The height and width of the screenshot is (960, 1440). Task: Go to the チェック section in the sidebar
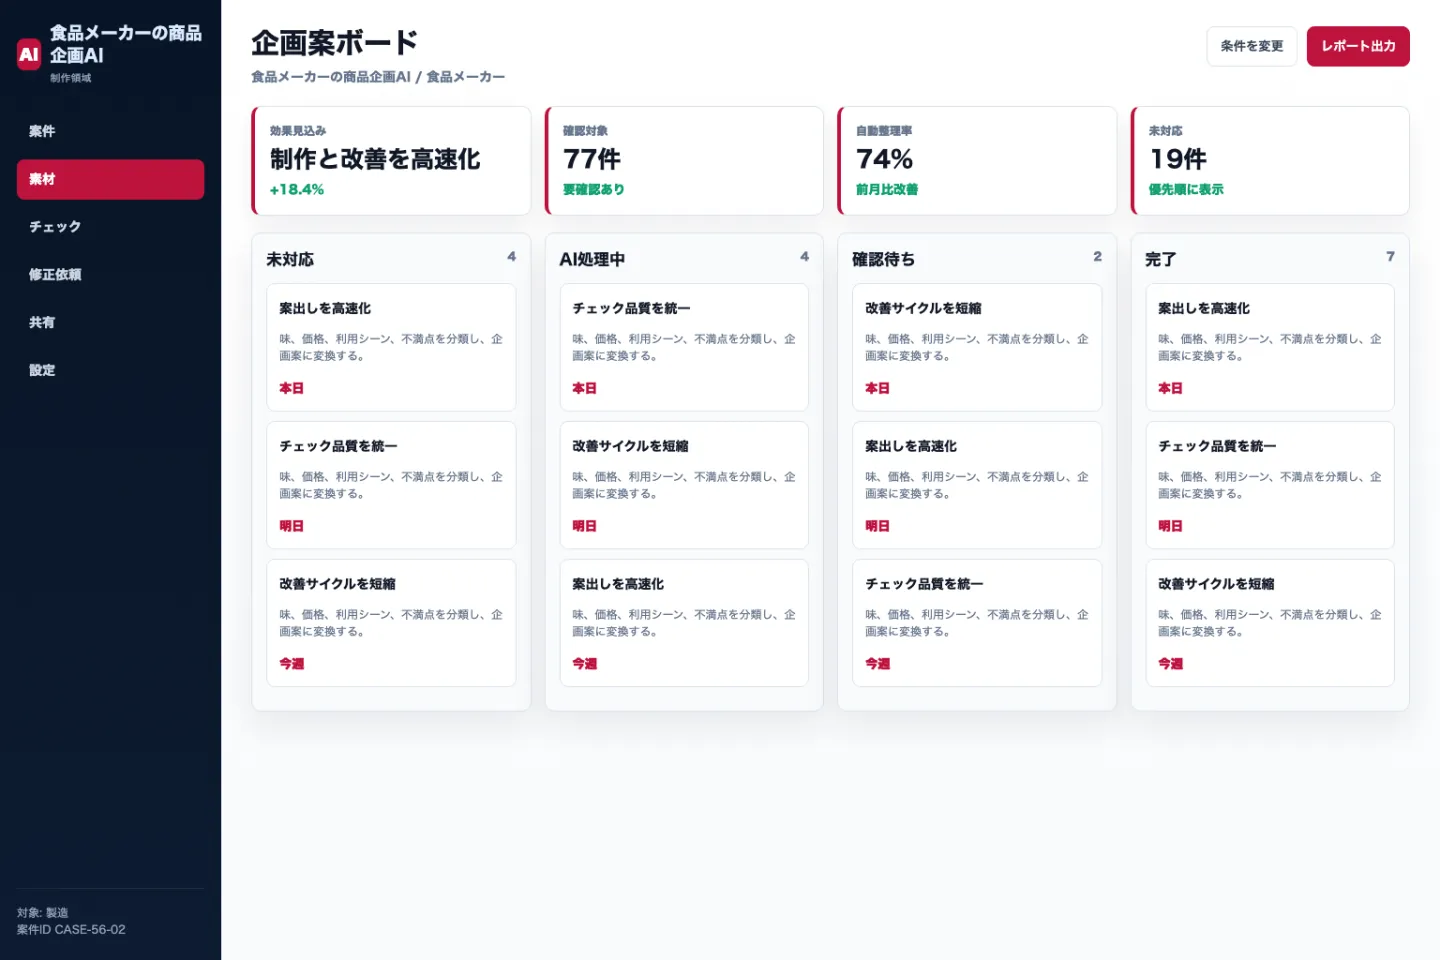click(x=110, y=227)
